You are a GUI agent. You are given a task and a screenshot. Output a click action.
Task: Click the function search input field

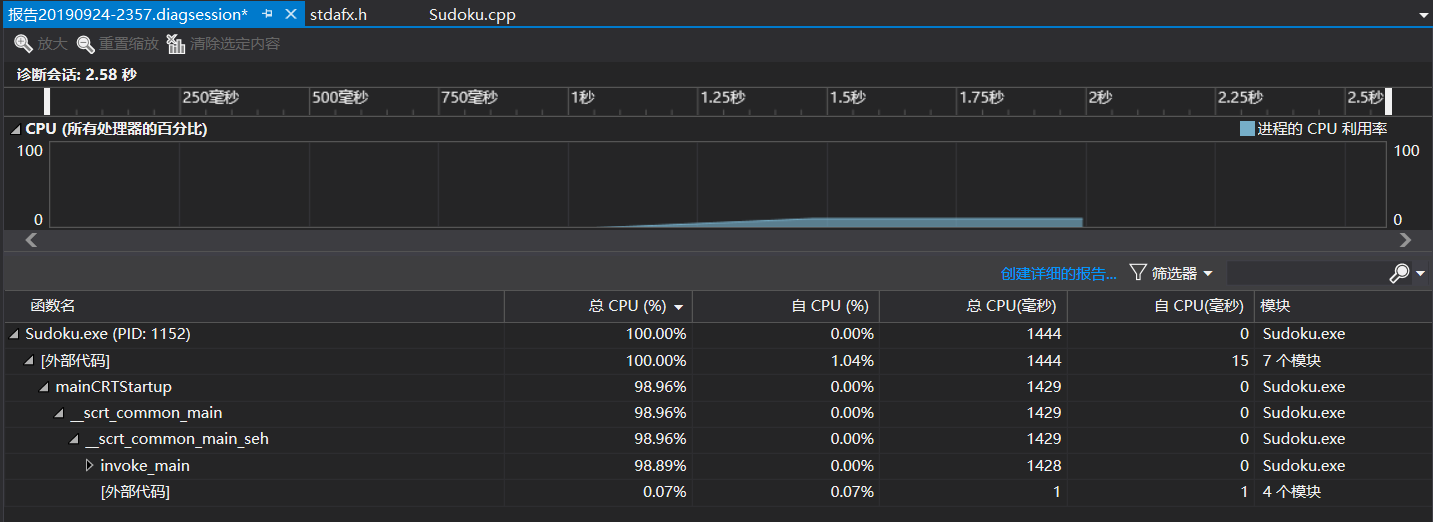coord(1306,273)
